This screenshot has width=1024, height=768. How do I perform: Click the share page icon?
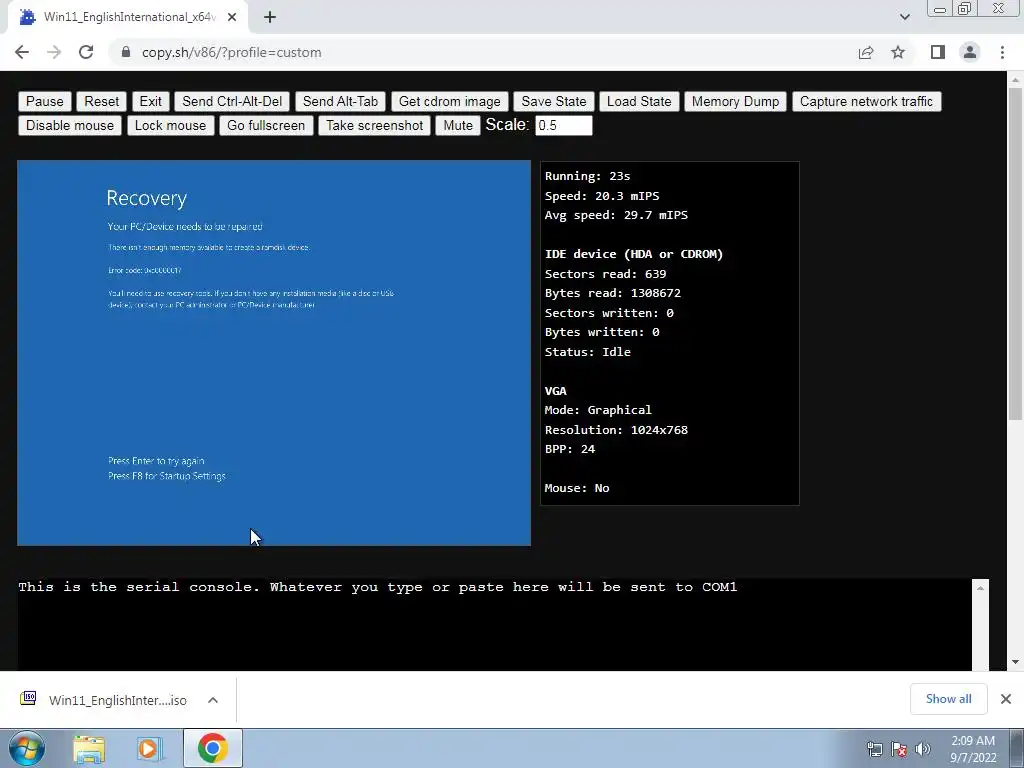click(866, 52)
